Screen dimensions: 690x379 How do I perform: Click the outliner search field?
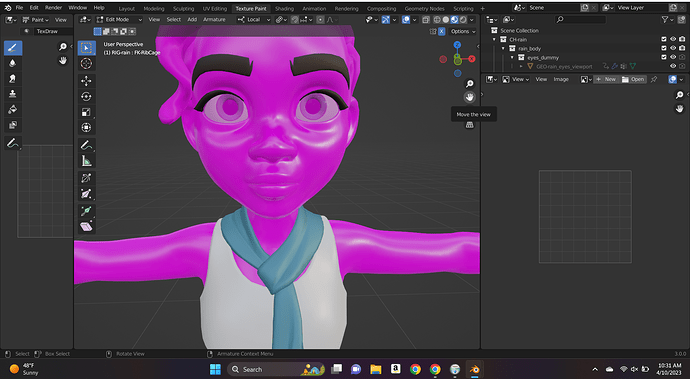[x=580, y=19]
